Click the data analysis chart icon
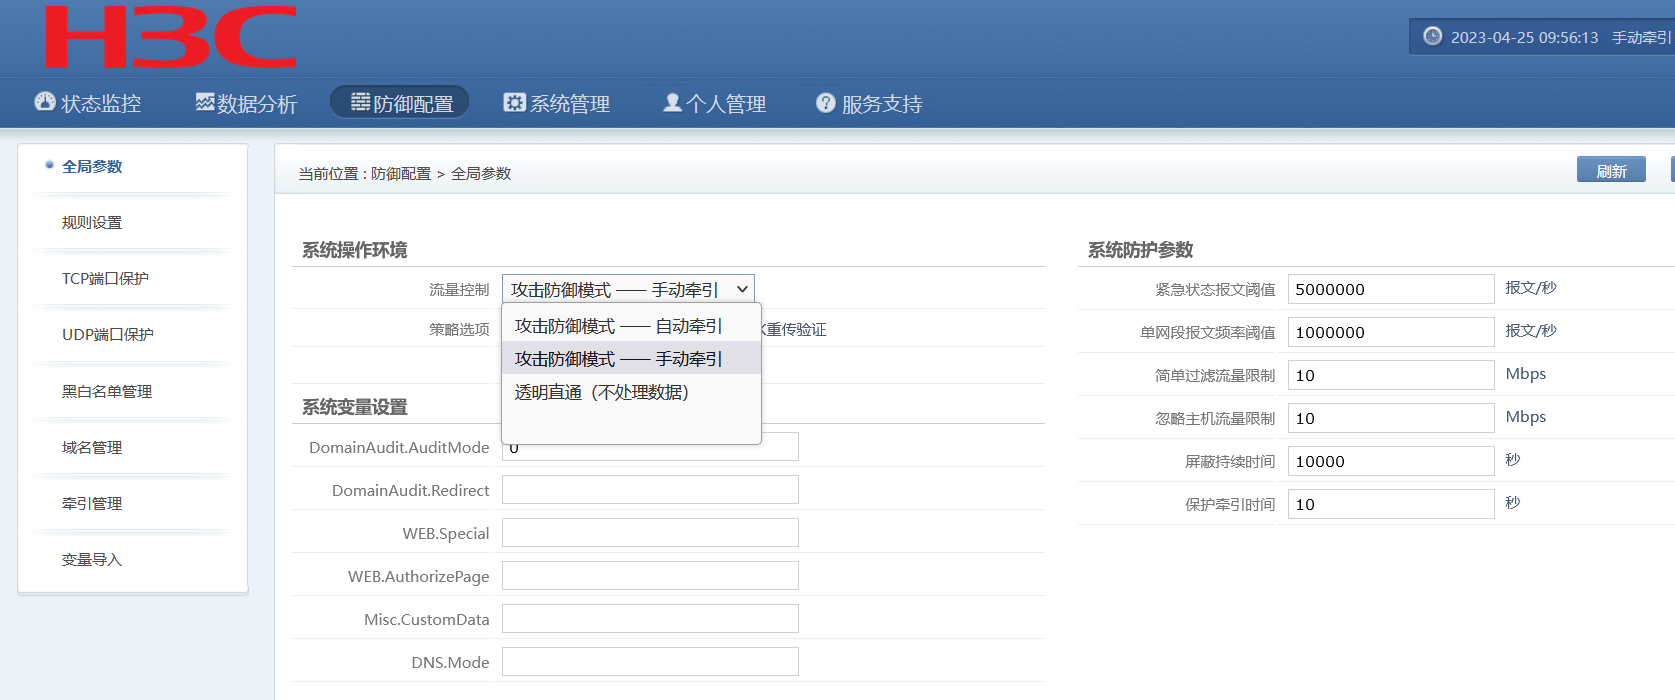Image resolution: width=1675 pixels, height=700 pixels. (205, 102)
